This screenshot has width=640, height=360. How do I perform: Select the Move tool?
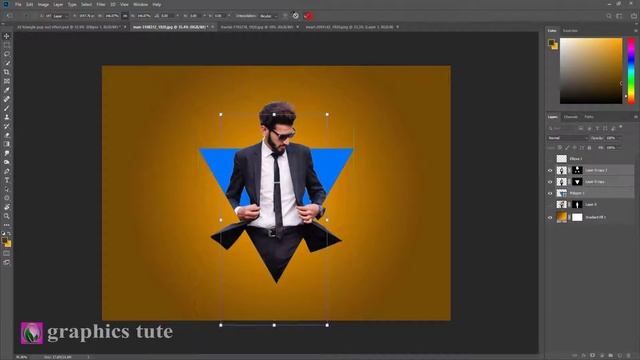[7, 36]
